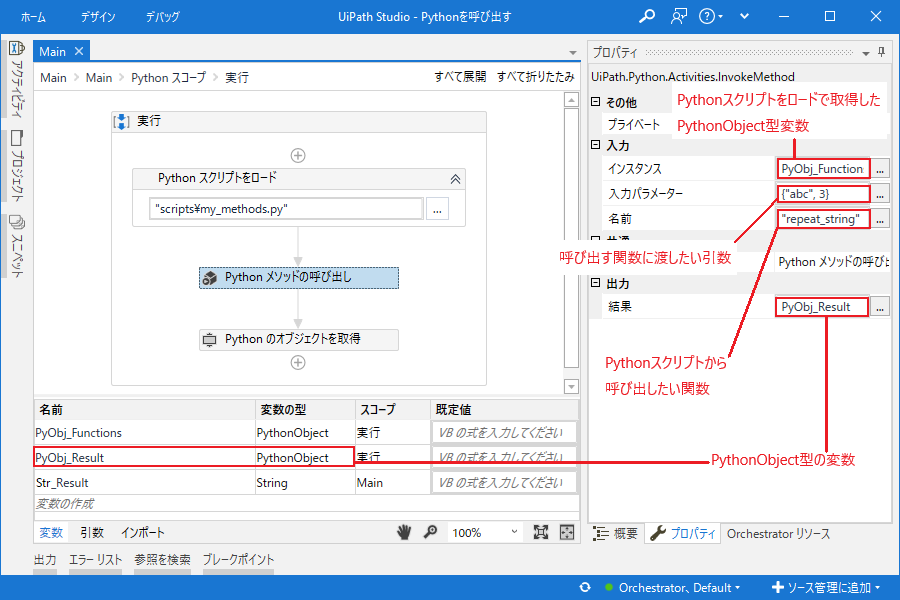Collapse the Python スクリプトをロード activity
The height and width of the screenshot is (600, 900).
point(455,179)
